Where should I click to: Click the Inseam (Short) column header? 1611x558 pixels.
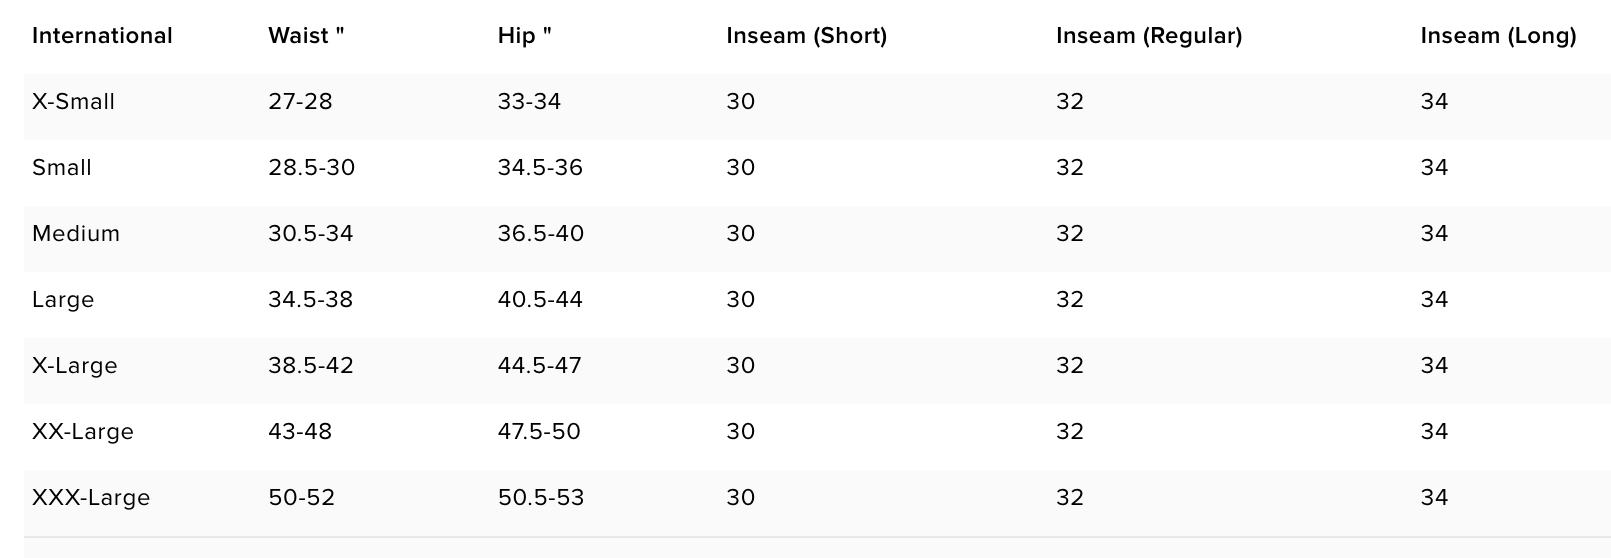pos(807,36)
